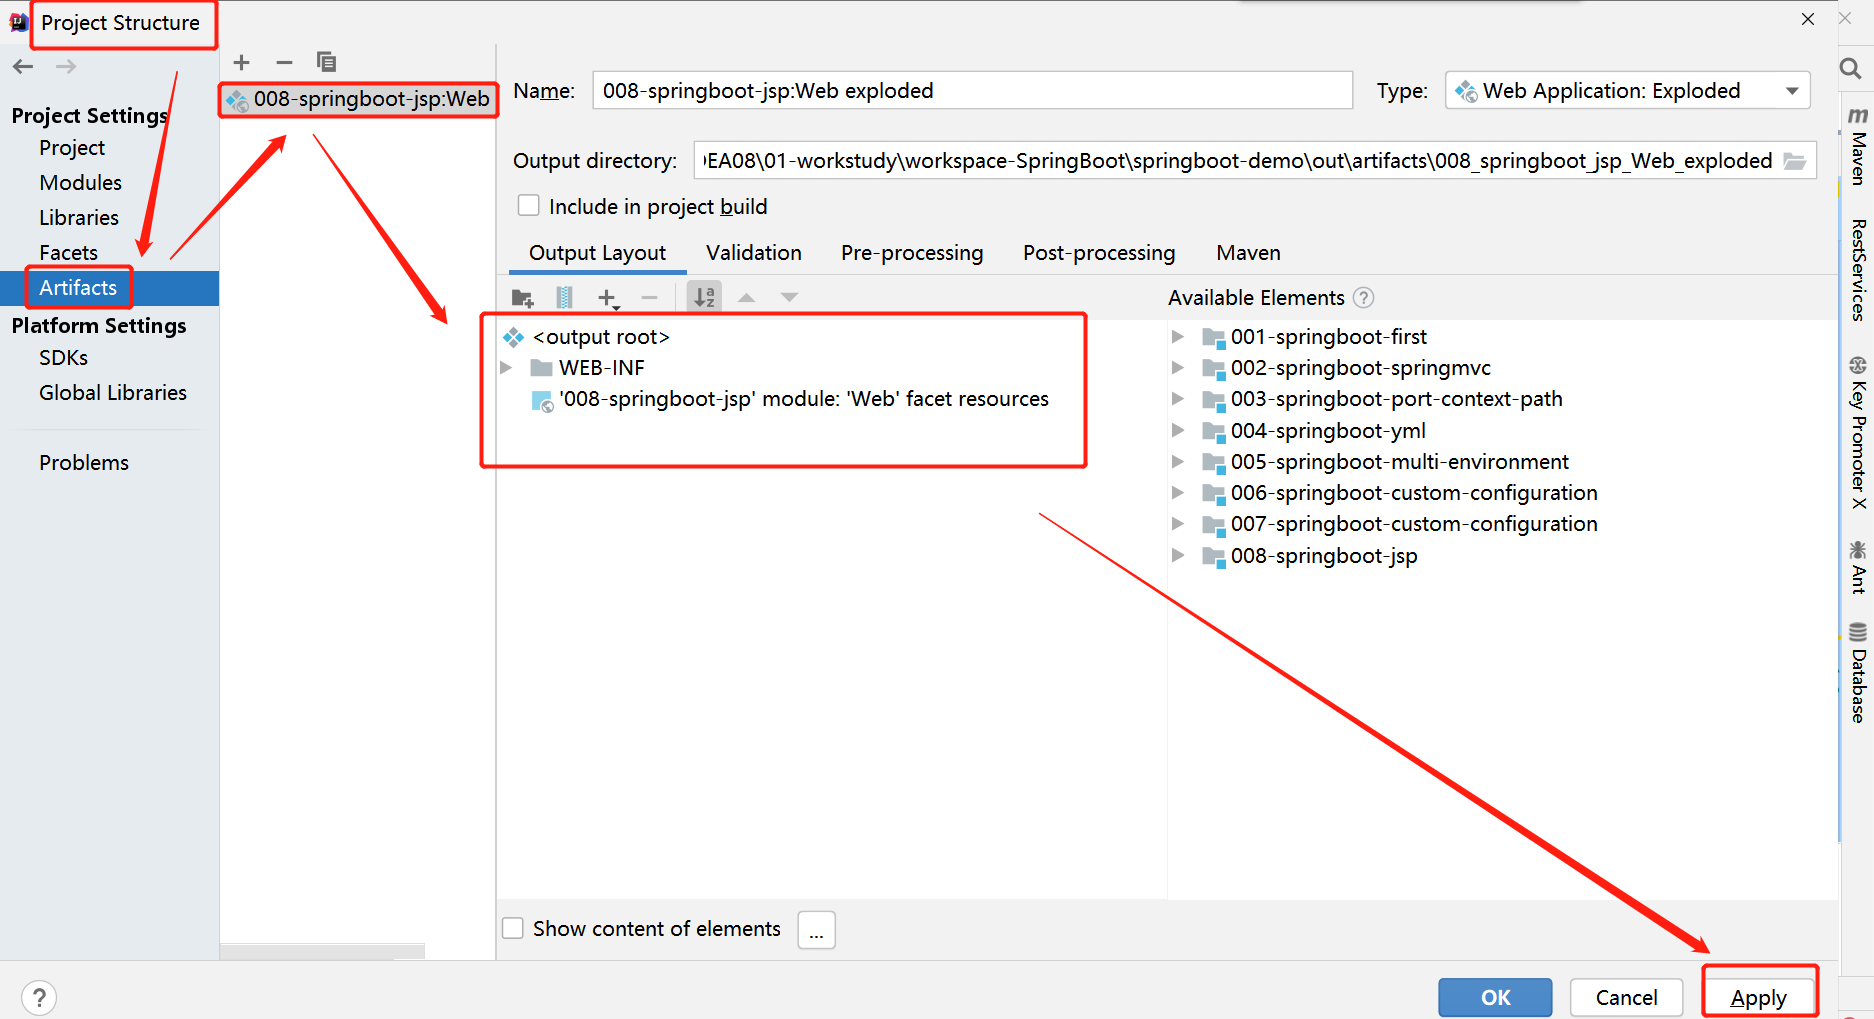
Task: Expand the 004-springboot-yml module
Action: click(x=1178, y=431)
